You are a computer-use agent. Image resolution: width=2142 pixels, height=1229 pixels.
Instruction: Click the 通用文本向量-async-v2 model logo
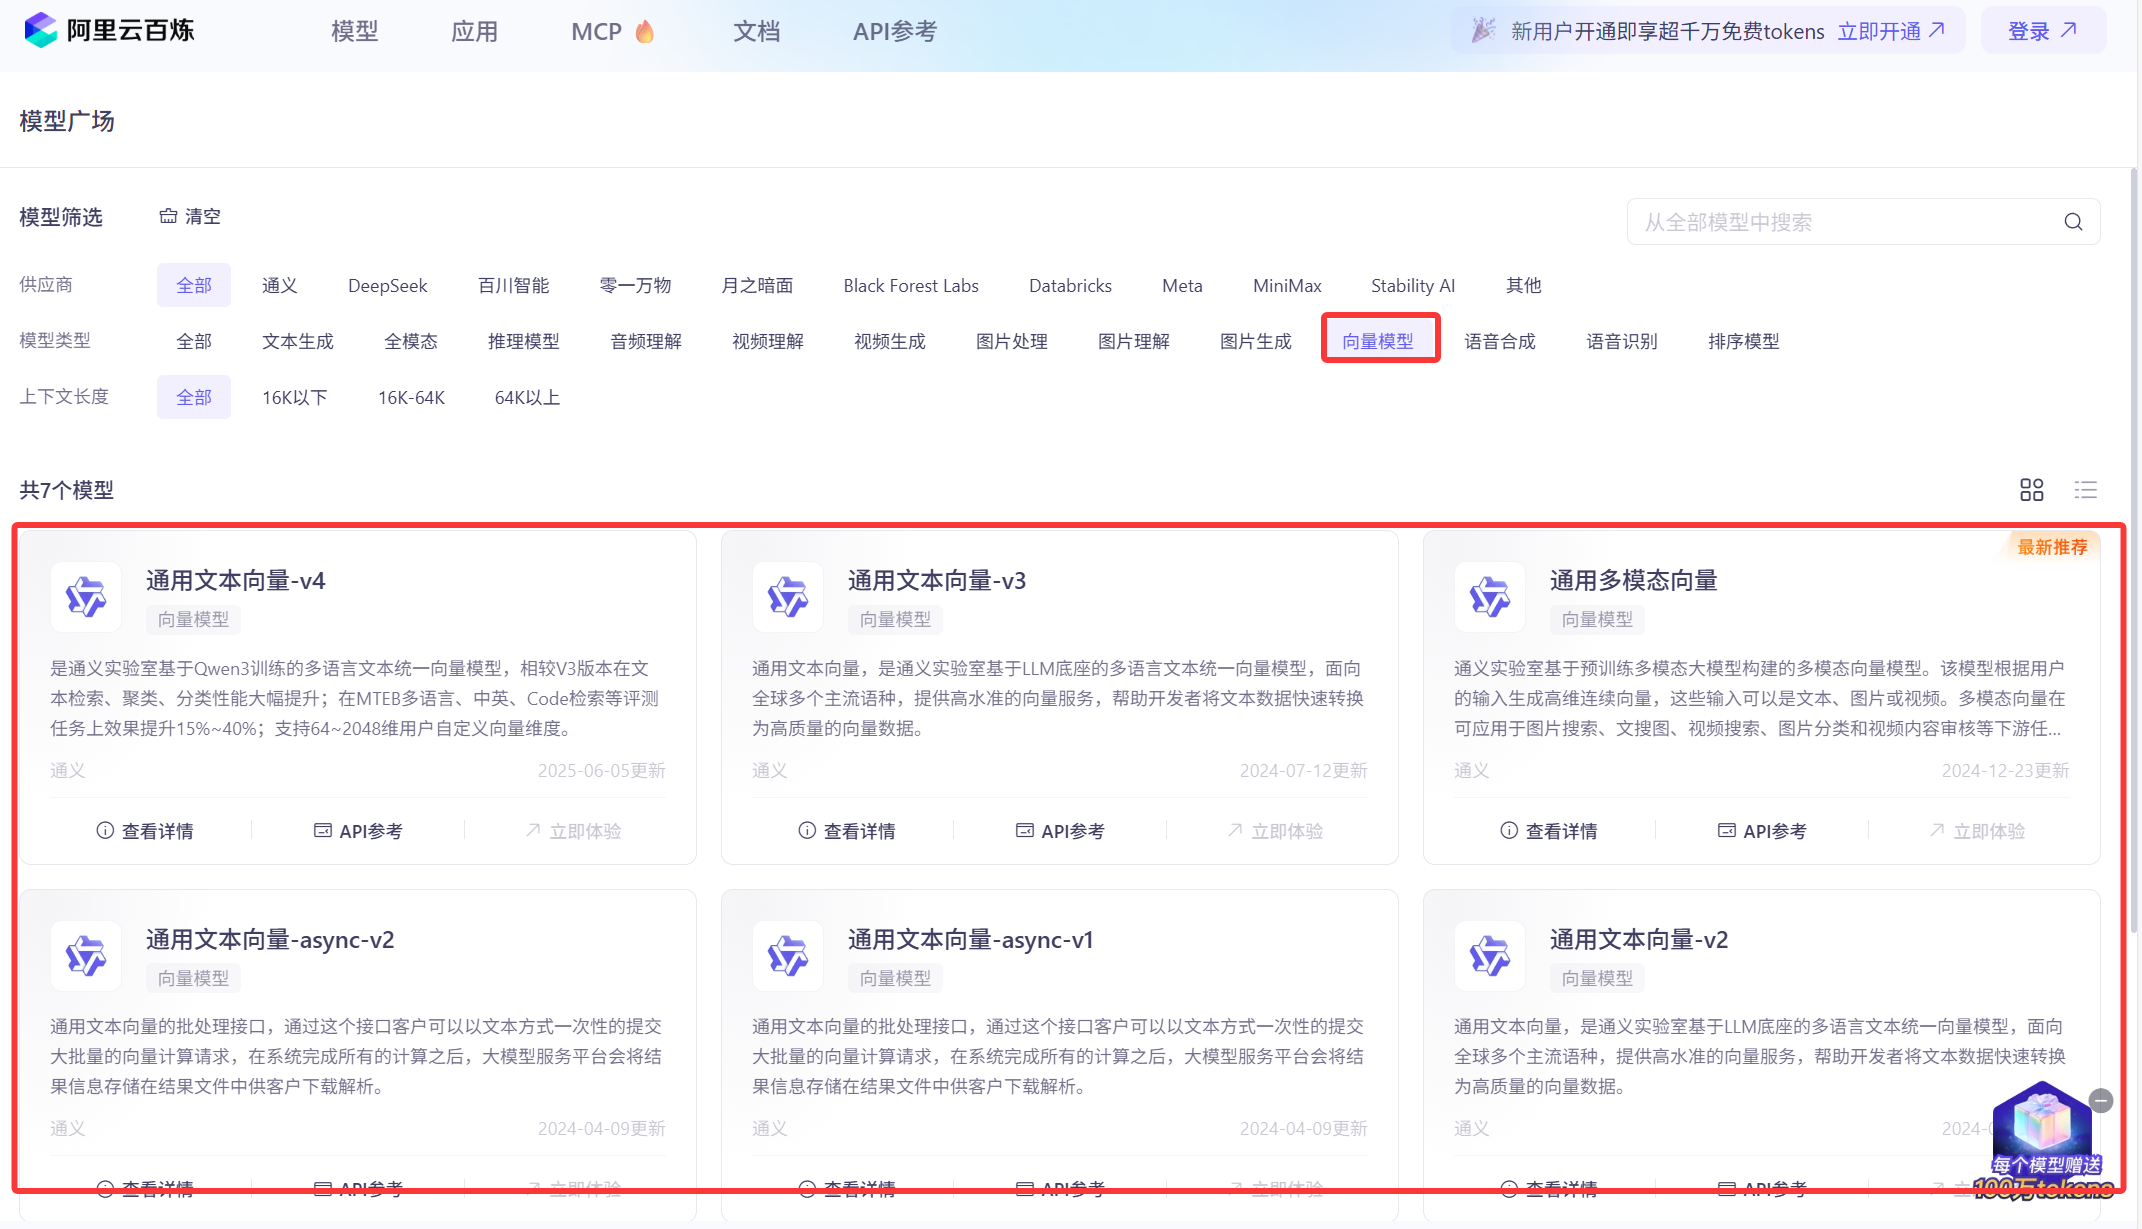86,956
